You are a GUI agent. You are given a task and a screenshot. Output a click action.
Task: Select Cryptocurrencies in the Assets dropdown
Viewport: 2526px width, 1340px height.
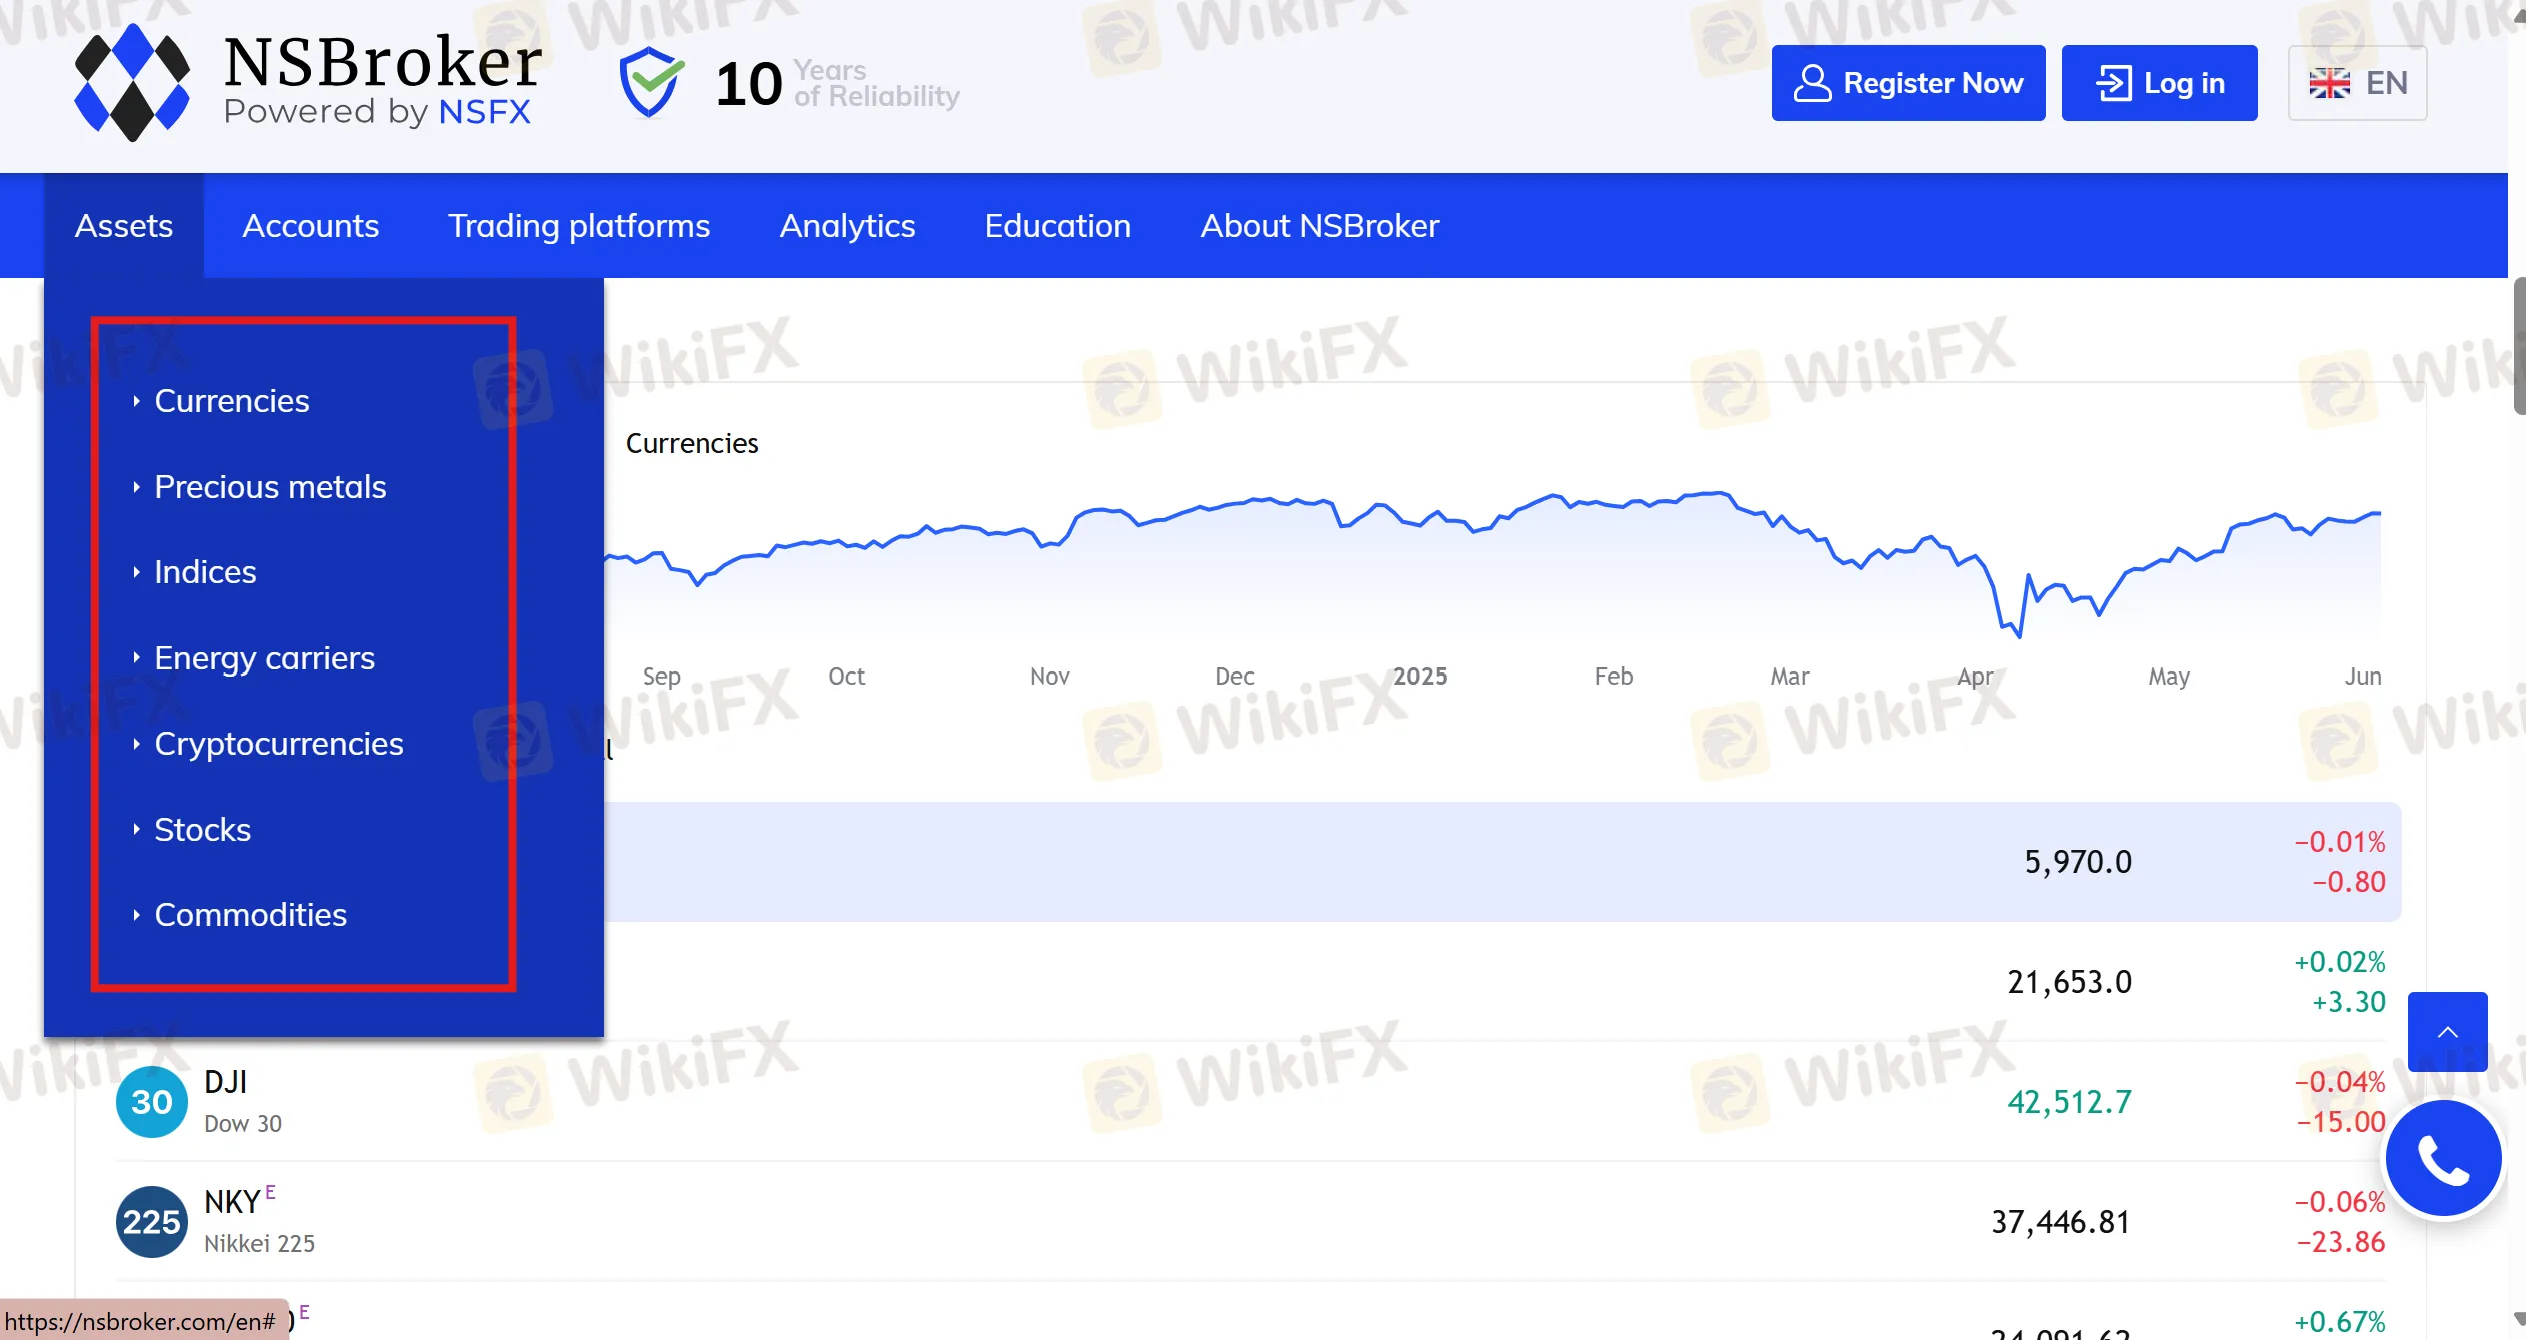pyautogui.click(x=279, y=744)
